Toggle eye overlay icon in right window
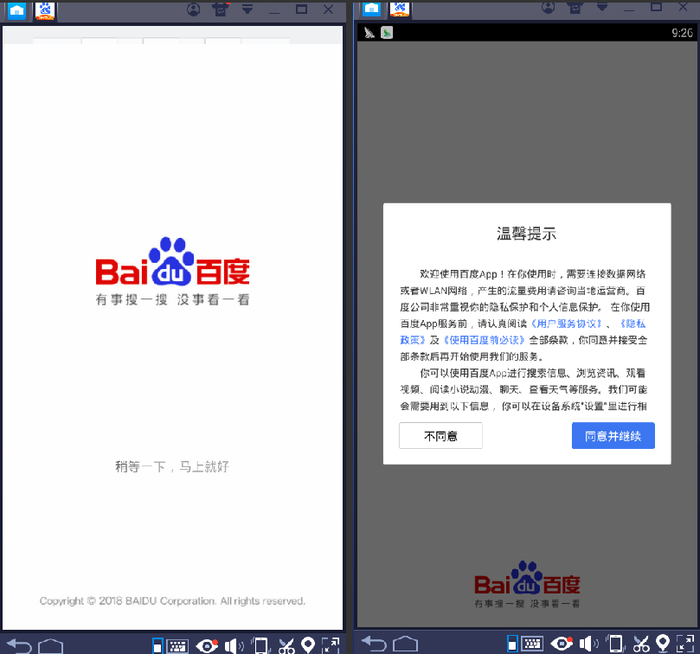The height and width of the screenshot is (654, 700). [562, 643]
